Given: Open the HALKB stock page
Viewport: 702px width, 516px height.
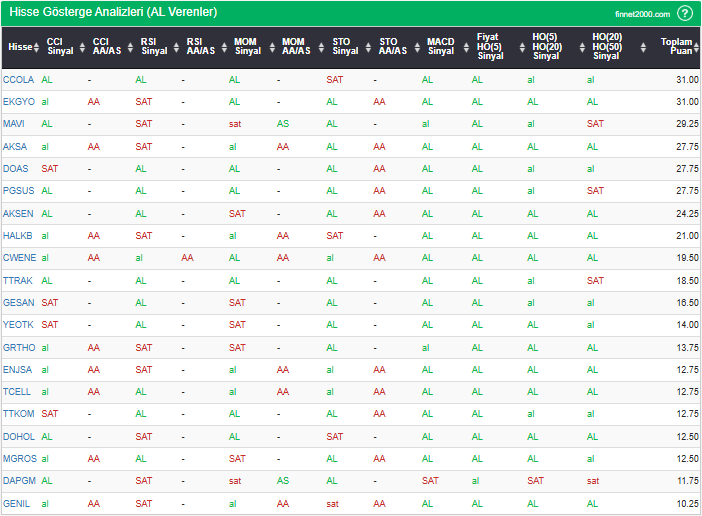Looking at the screenshot, I should coord(18,236).
